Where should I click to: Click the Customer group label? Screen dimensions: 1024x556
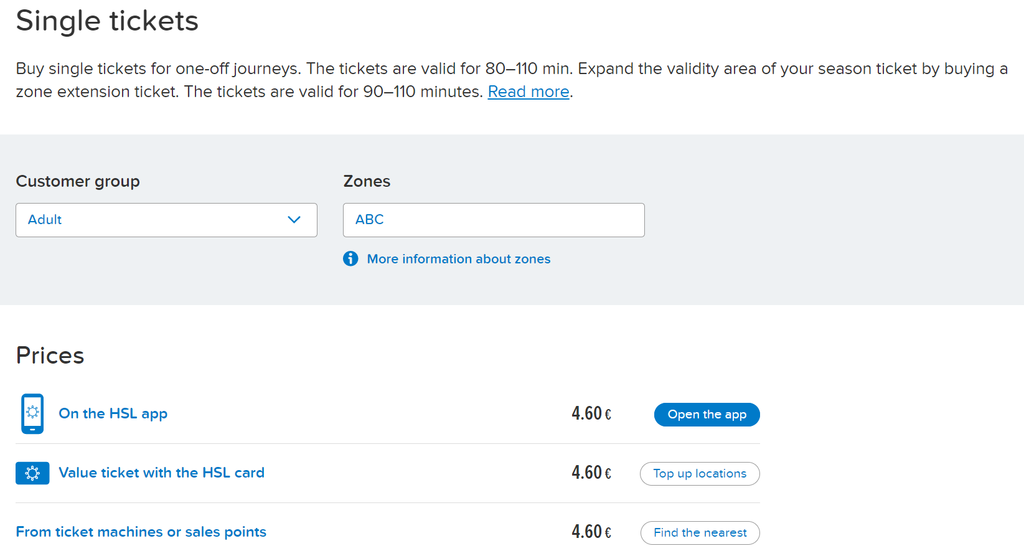tap(78, 181)
